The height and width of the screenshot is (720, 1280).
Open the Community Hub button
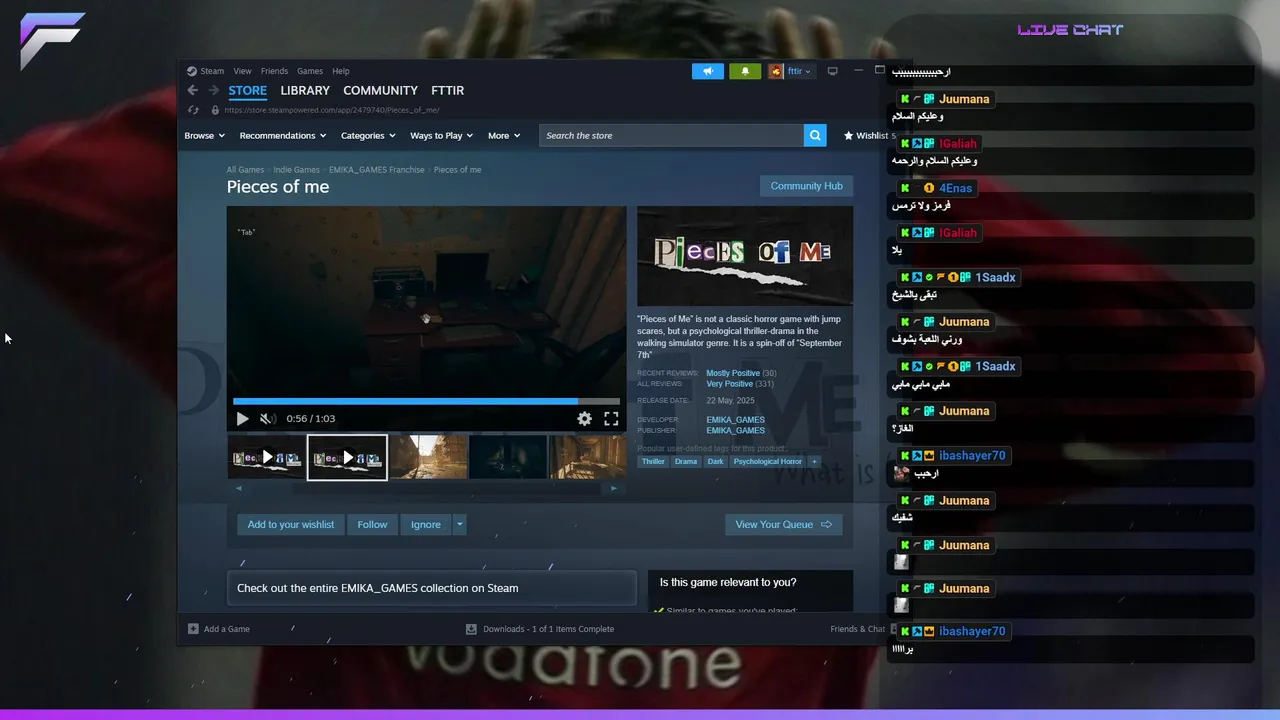806,186
